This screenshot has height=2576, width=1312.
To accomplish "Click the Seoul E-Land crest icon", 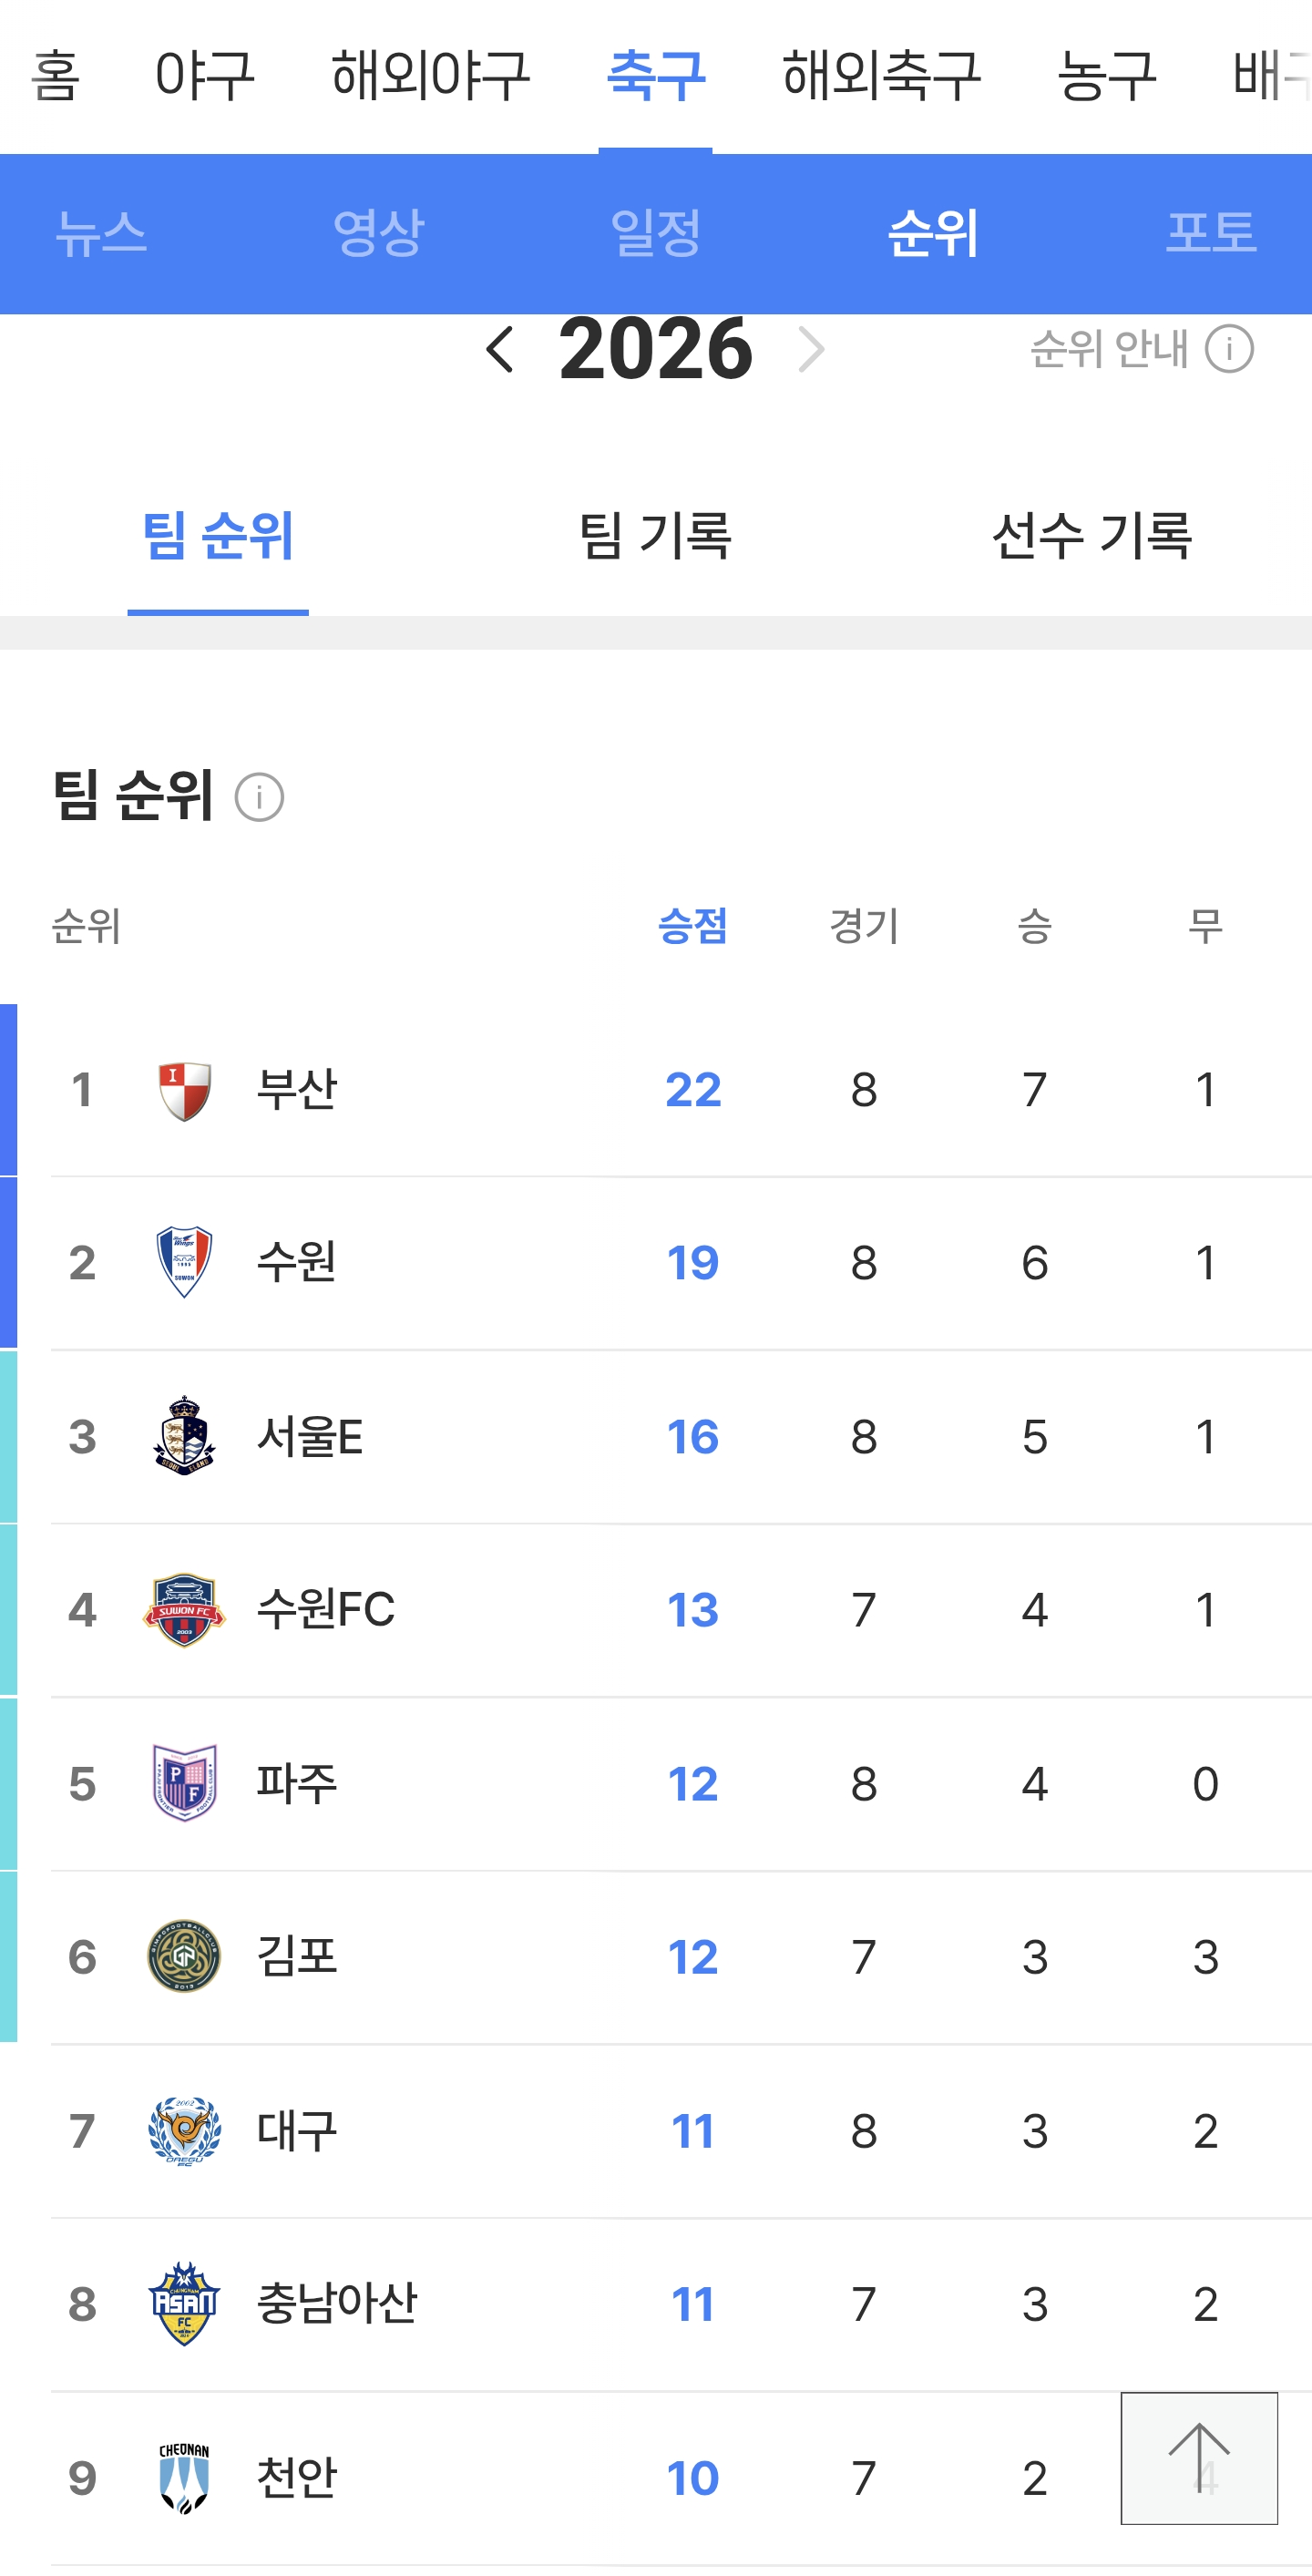I will pos(185,1436).
